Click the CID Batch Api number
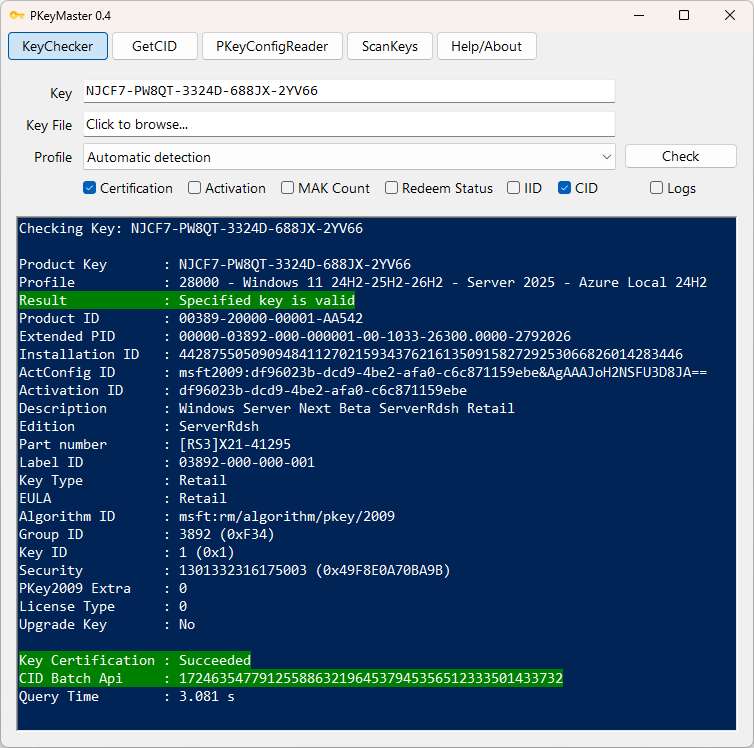 tap(371, 678)
